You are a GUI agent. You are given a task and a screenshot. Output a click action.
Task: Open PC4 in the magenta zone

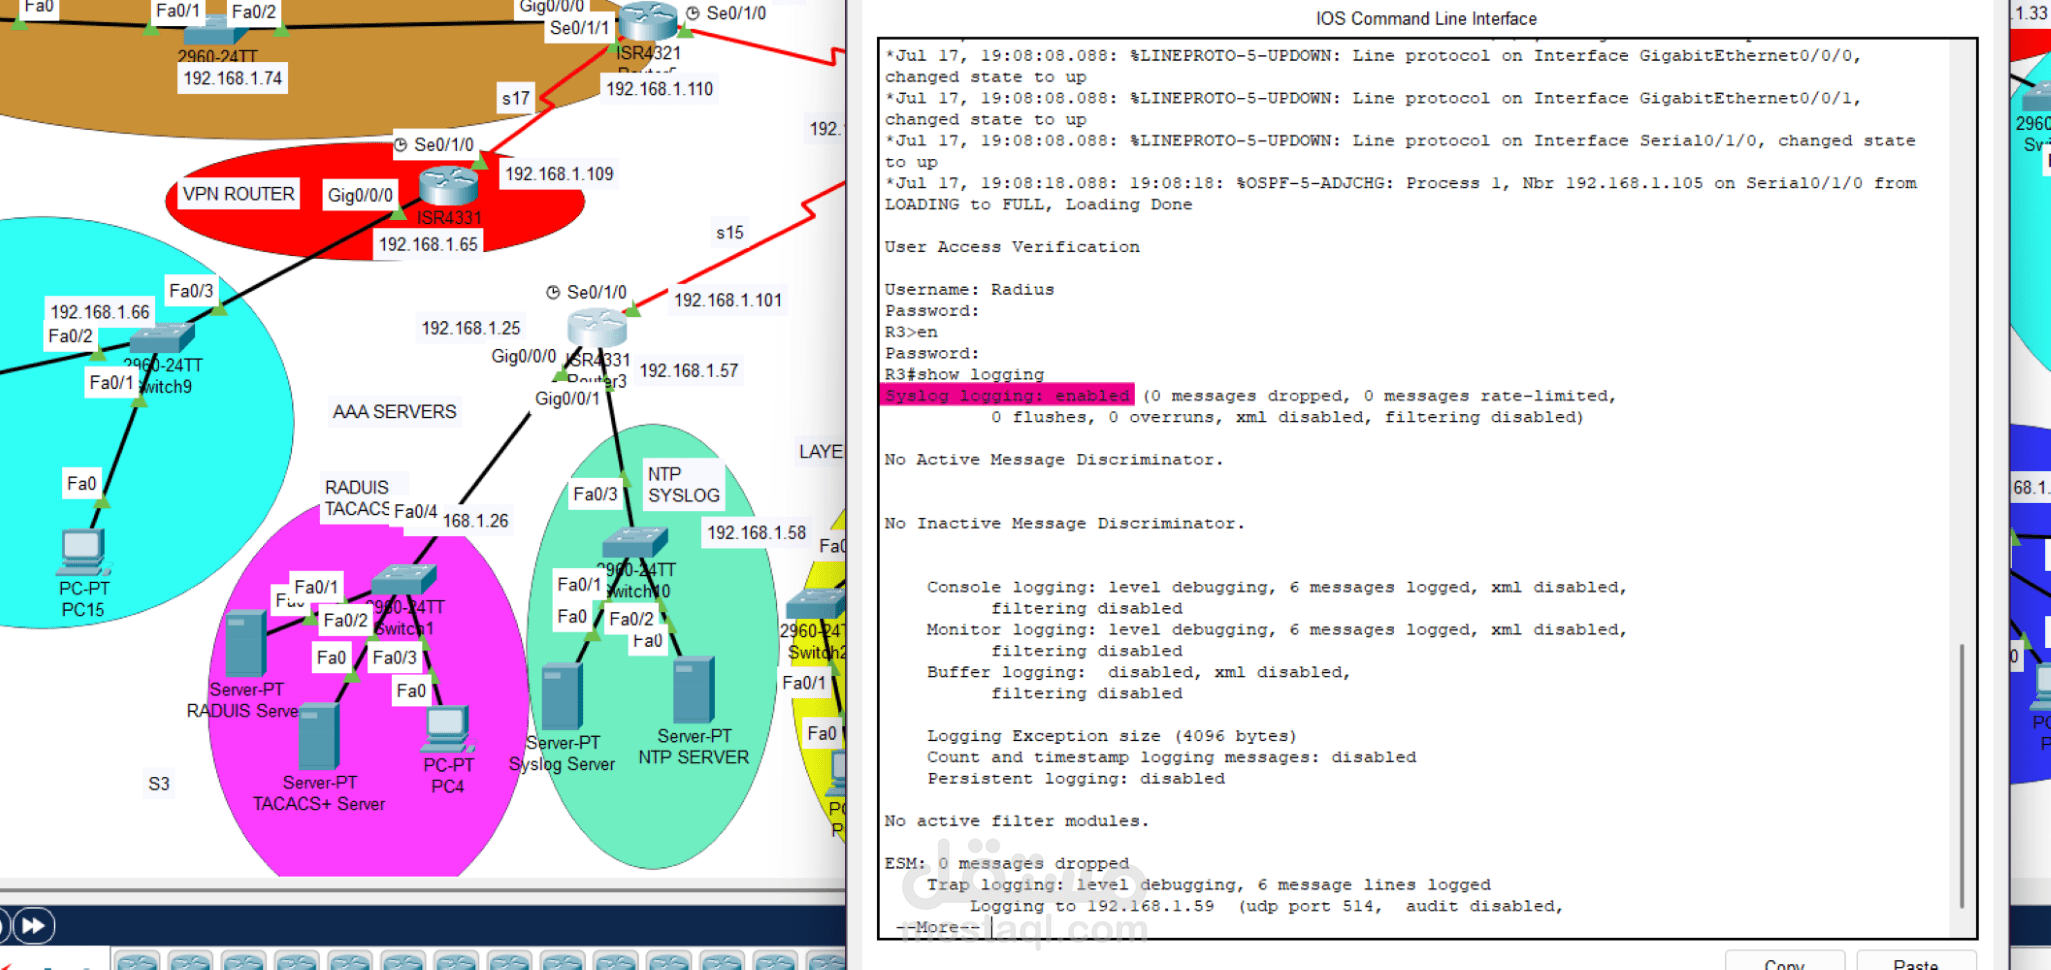[447, 730]
